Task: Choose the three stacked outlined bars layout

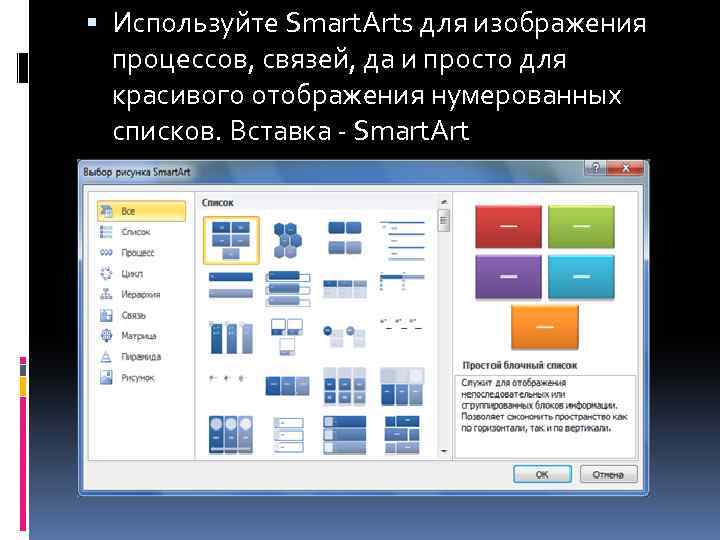Action: [x=288, y=289]
